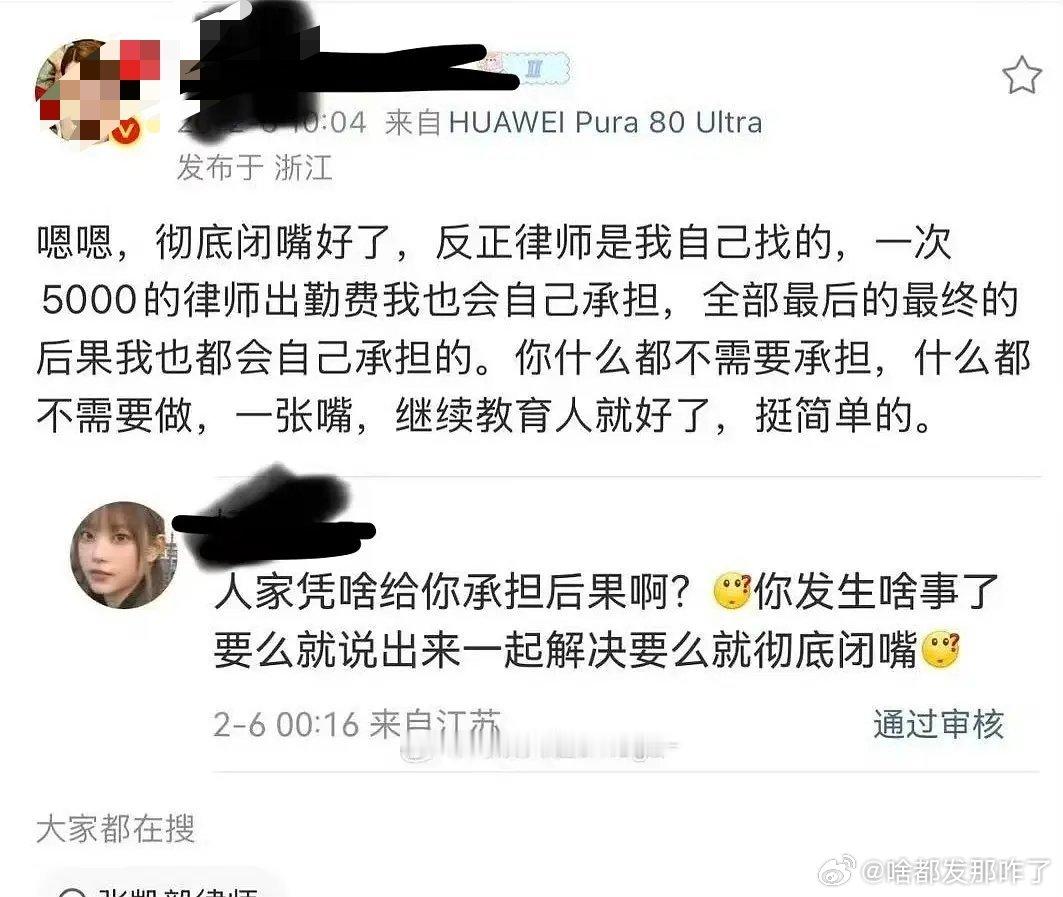Open the commenter's avatar photo
This screenshot has width=1063, height=897.
(x=124, y=554)
